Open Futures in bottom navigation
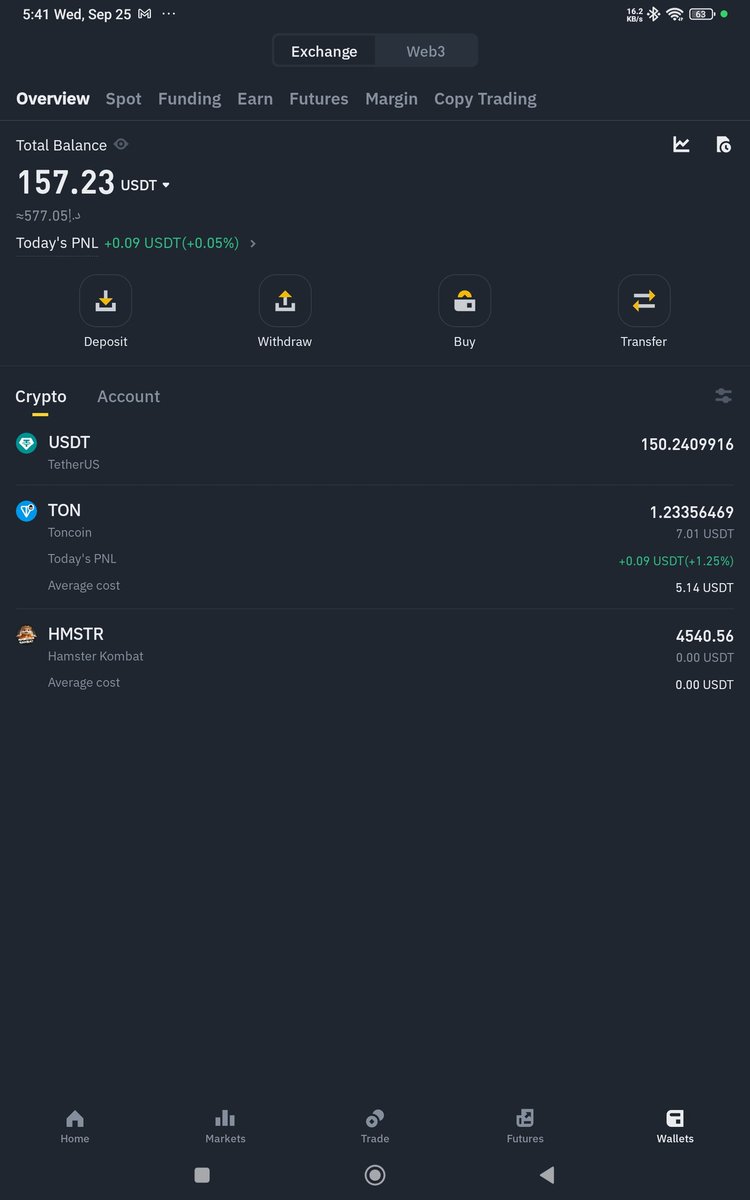The height and width of the screenshot is (1200, 750). click(525, 1126)
